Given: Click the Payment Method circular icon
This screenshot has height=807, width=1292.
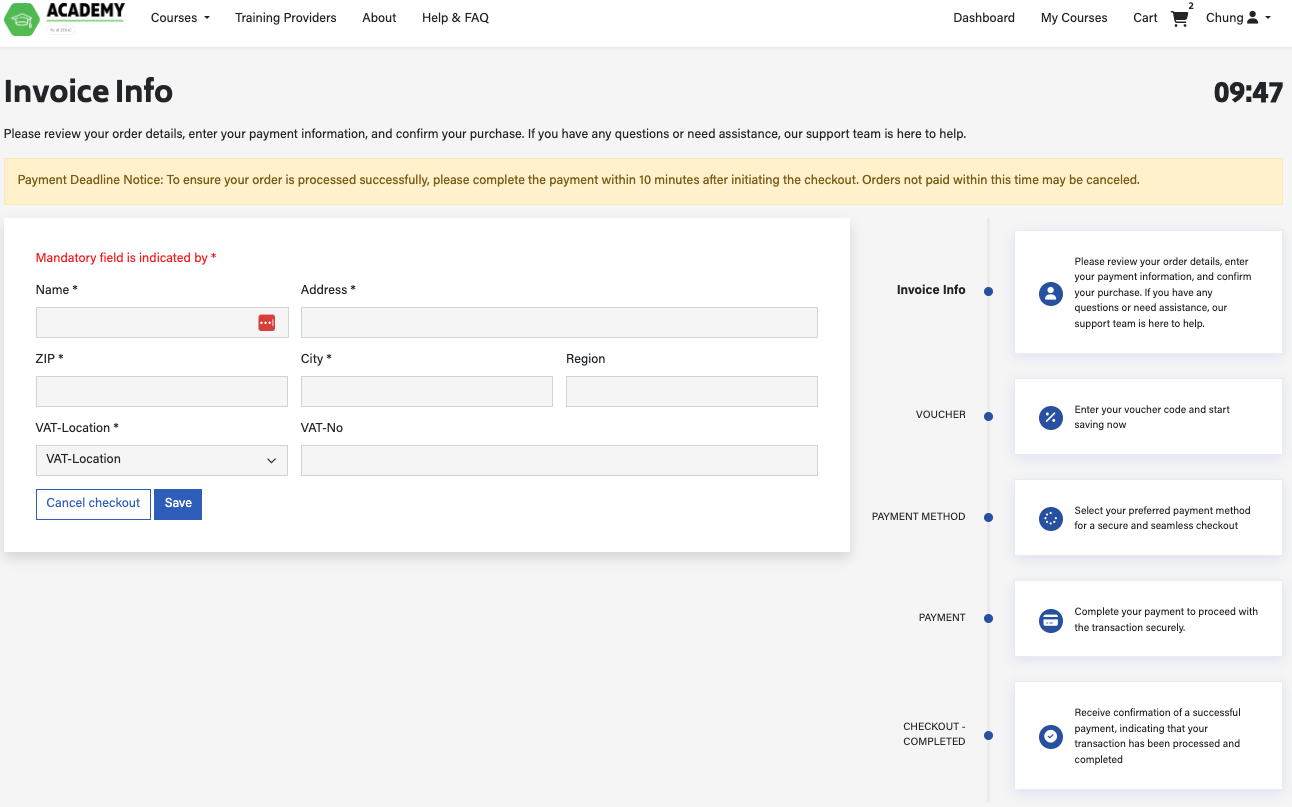Looking at the screenshot, I should pos(1050,519).
